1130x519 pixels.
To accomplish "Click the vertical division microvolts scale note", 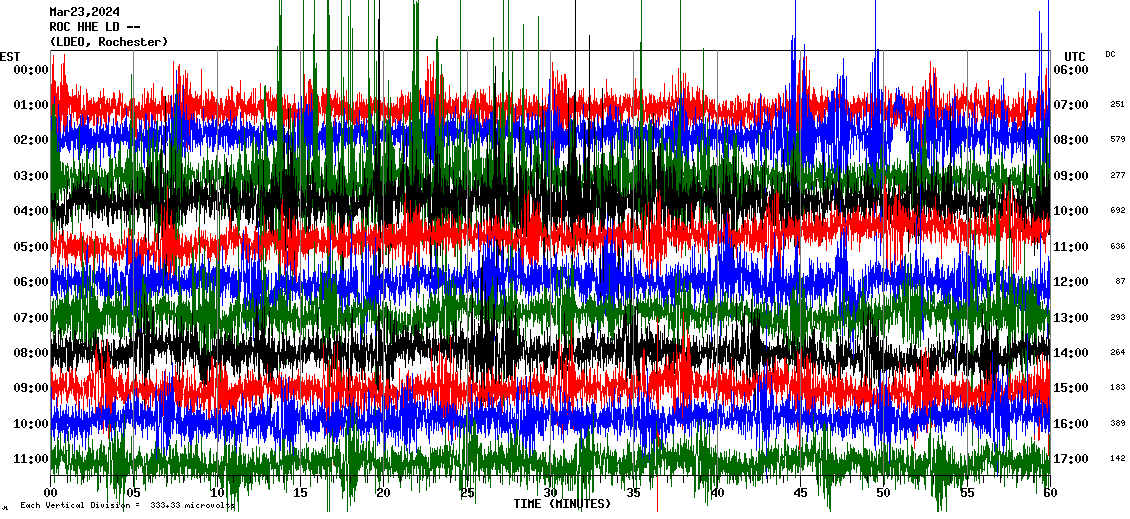I will (127, 506).
